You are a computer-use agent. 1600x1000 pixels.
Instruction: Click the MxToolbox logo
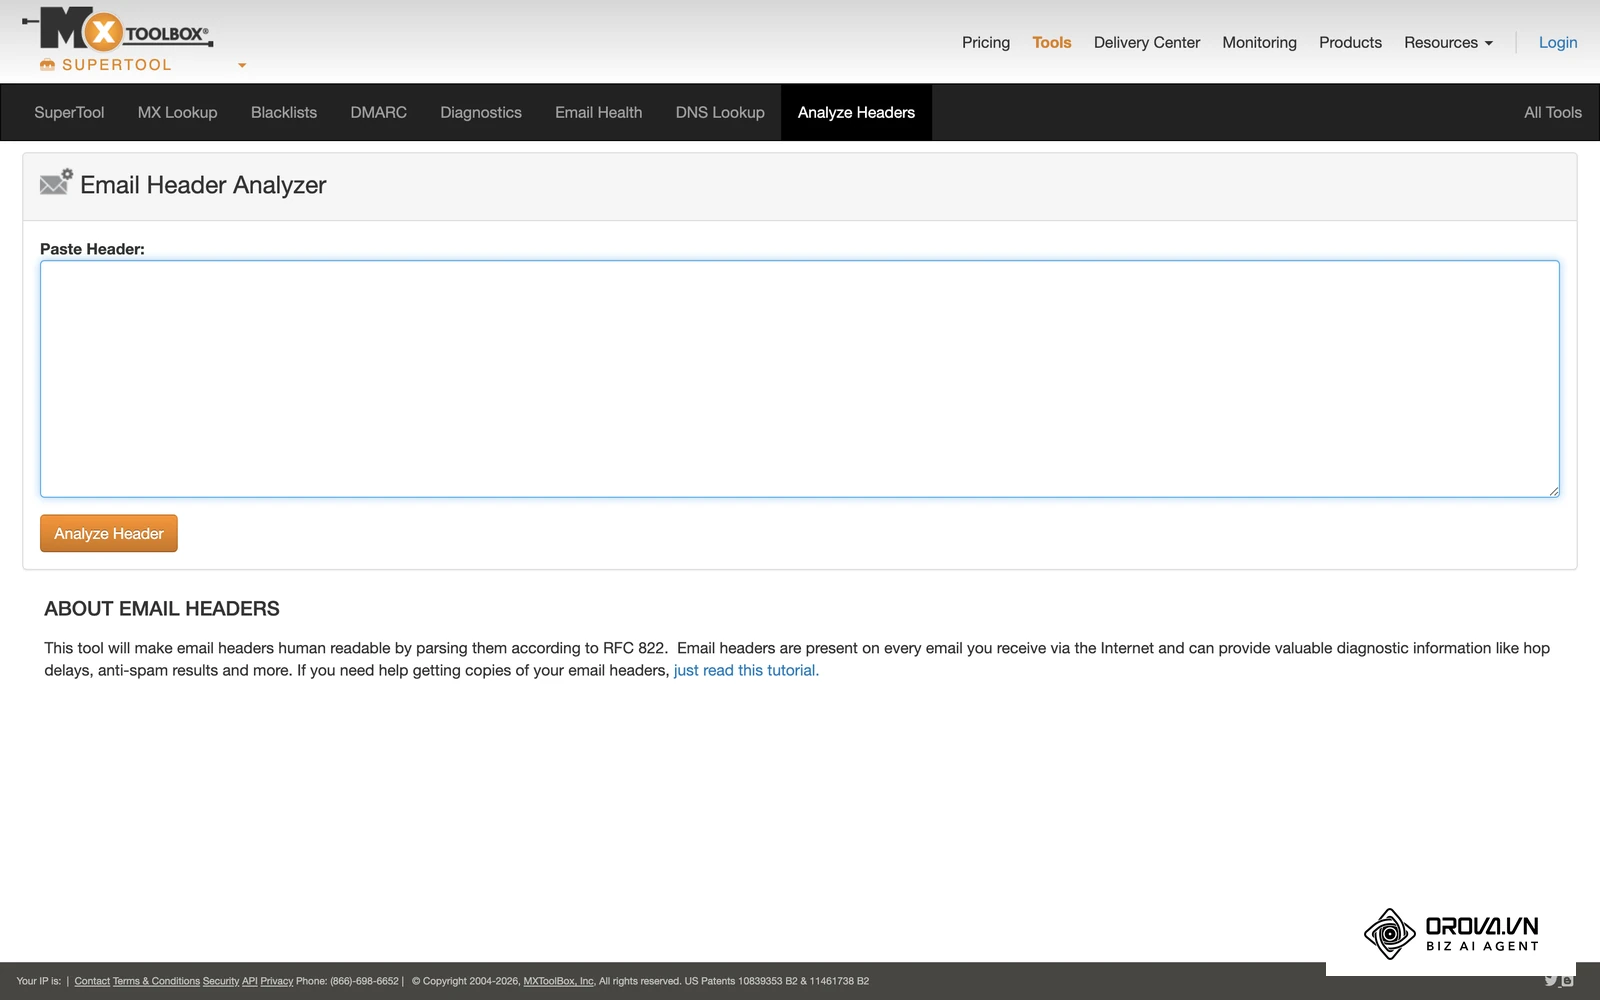pyautogui.click(x=117, y=29)
